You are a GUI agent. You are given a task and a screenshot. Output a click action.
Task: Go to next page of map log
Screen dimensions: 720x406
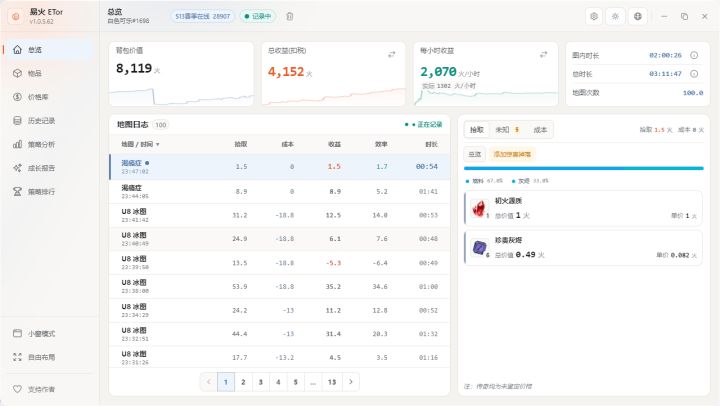pos(351,382)
